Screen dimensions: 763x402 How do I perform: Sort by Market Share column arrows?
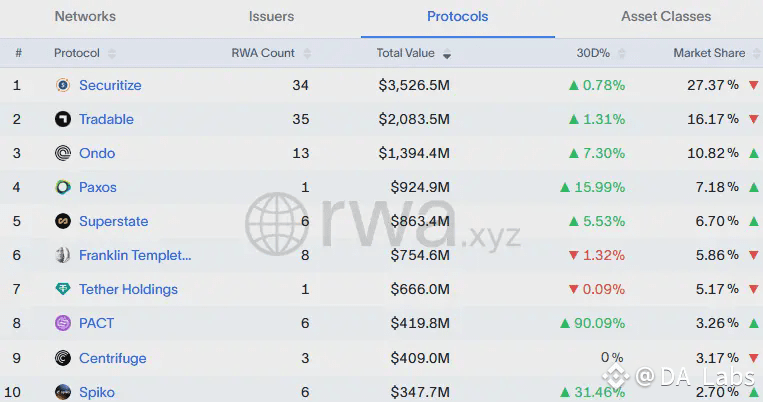click(756, 53)
